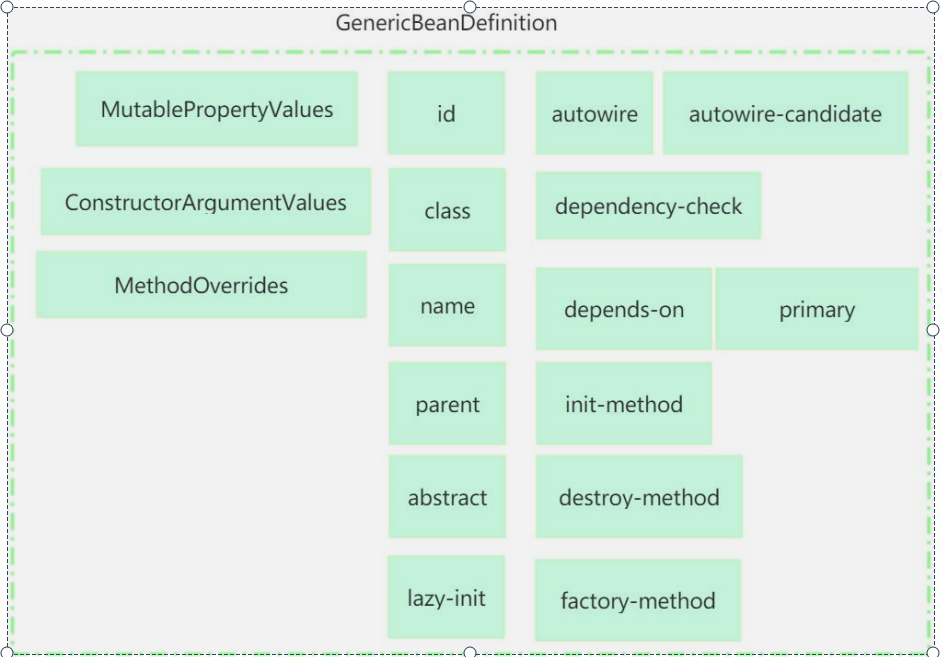Click the parent box
This screenshot has height=657, width=942.
pos(447,404)
